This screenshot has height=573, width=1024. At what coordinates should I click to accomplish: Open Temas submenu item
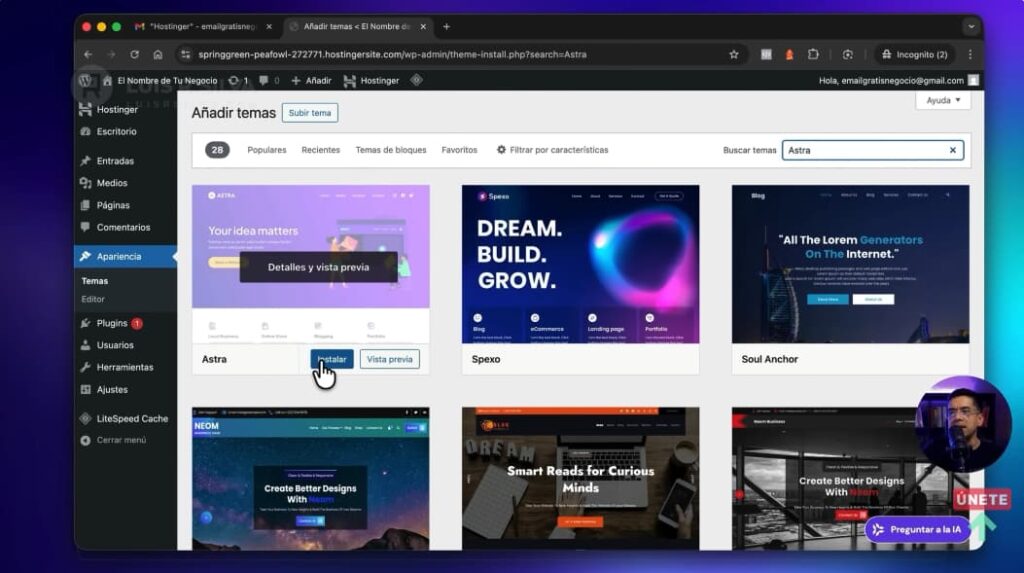(95, 281)
